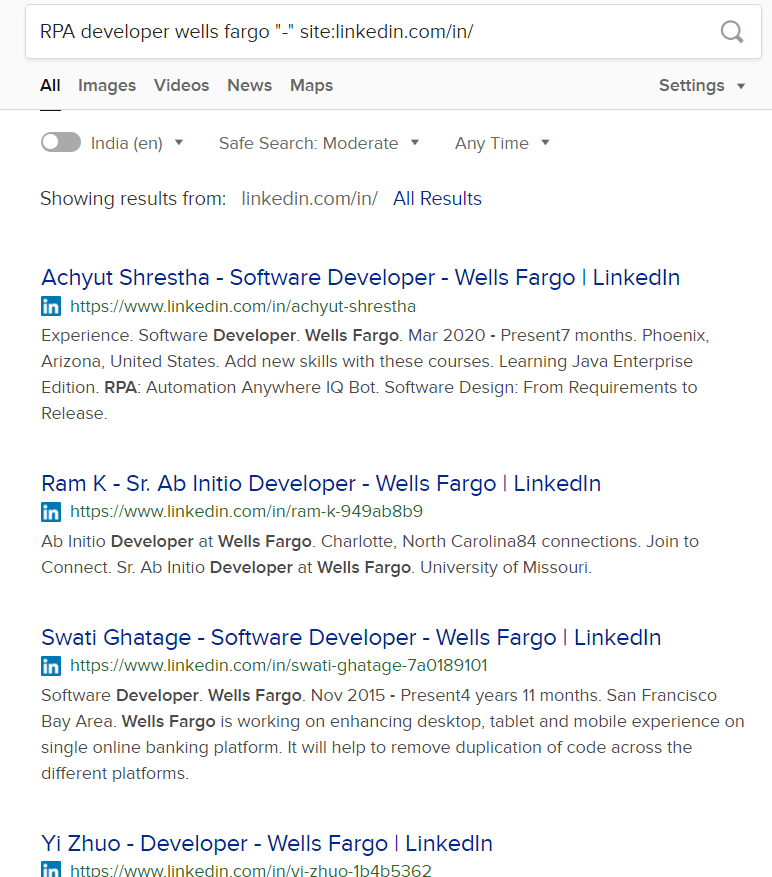Click snippet text 'Ab Initio Developer at Wells Fargo'
This screenshot has height=877, width=772.
370,554
